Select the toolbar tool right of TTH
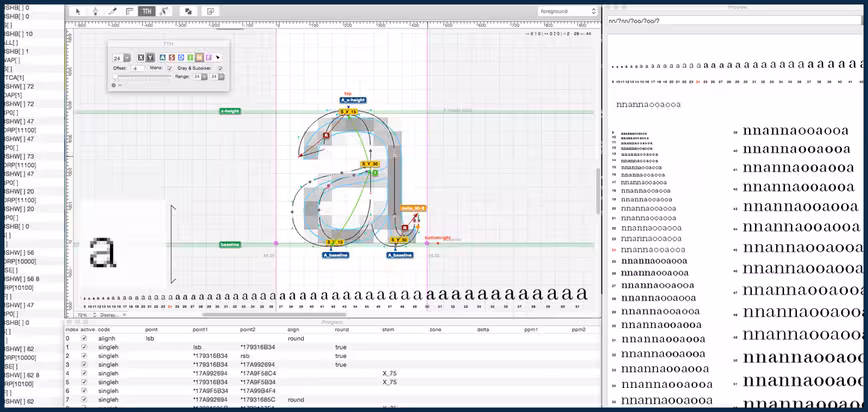The width and height of the screenshot is (868, 412). coord(164,11)
